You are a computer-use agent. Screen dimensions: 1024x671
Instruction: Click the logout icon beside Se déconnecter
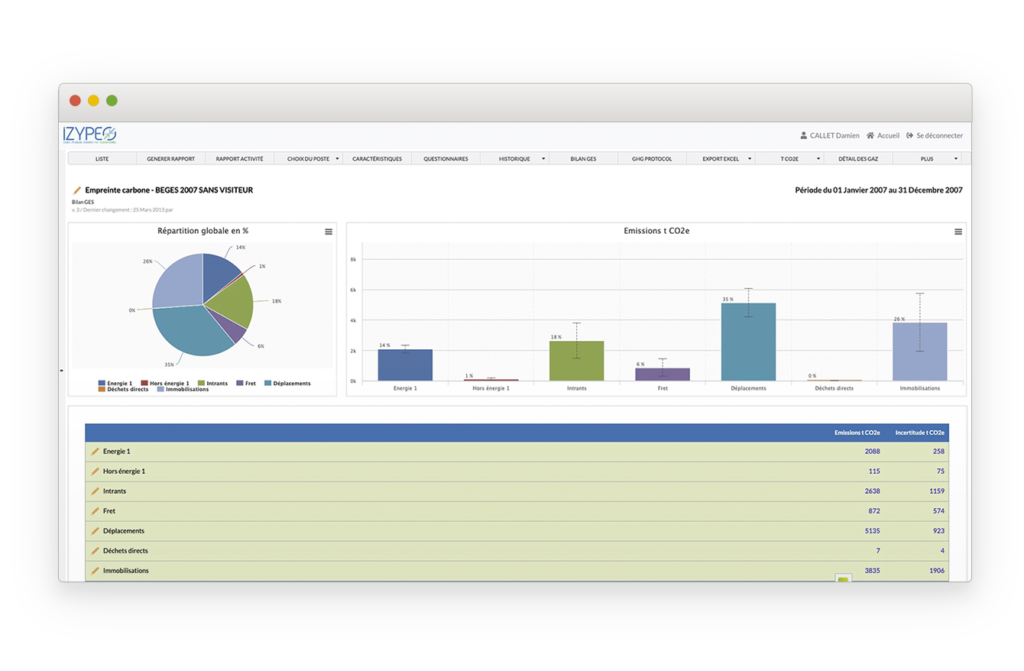pyautogui.click(x=910, y=136)
